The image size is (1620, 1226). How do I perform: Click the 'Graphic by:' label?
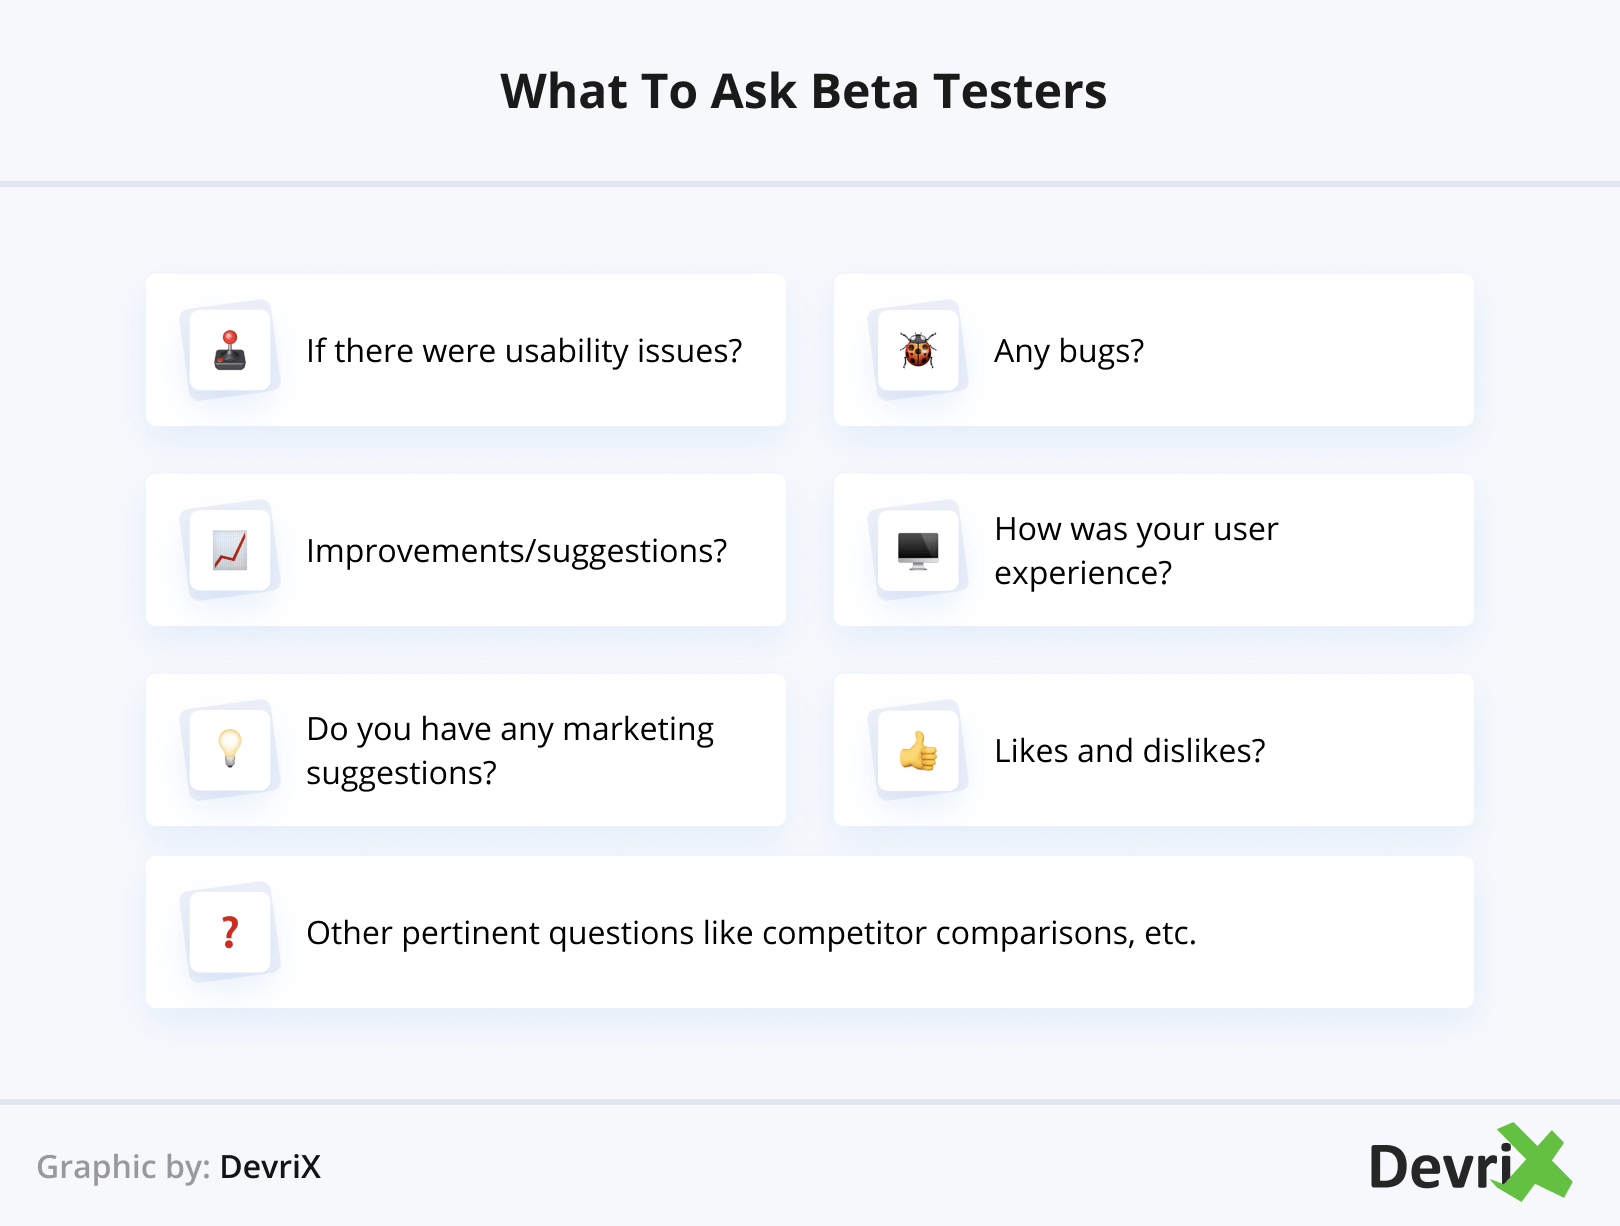click(123, 1167)
